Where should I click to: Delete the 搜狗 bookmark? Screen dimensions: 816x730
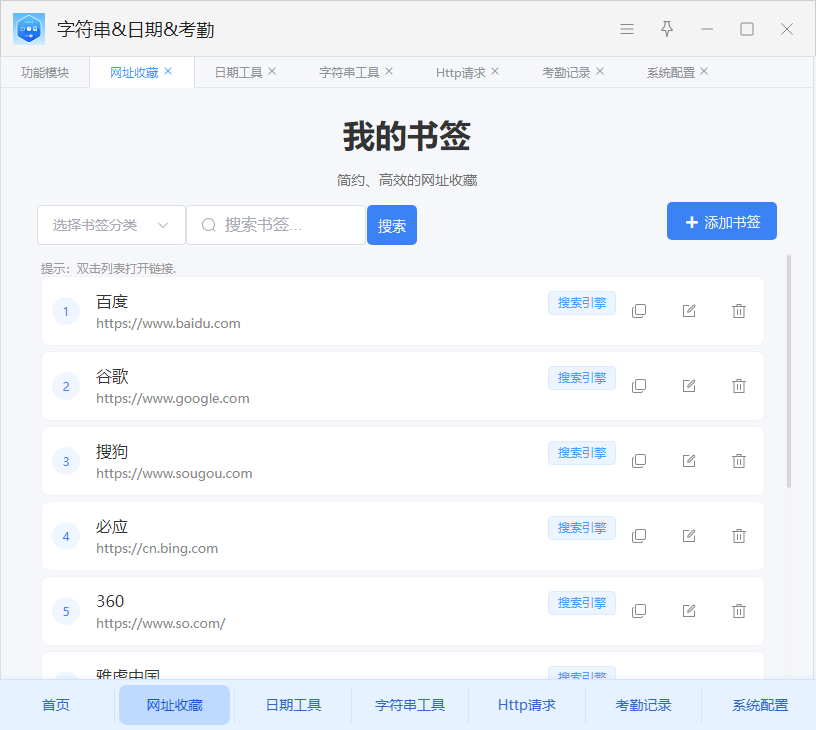pyautogui.click(x=738, y=461)
